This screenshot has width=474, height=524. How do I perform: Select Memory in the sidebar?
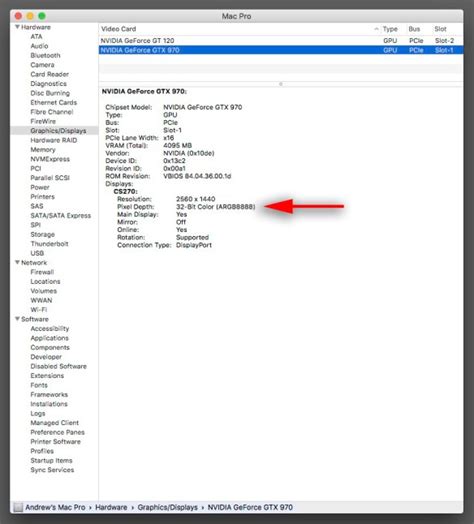(43, 149)
